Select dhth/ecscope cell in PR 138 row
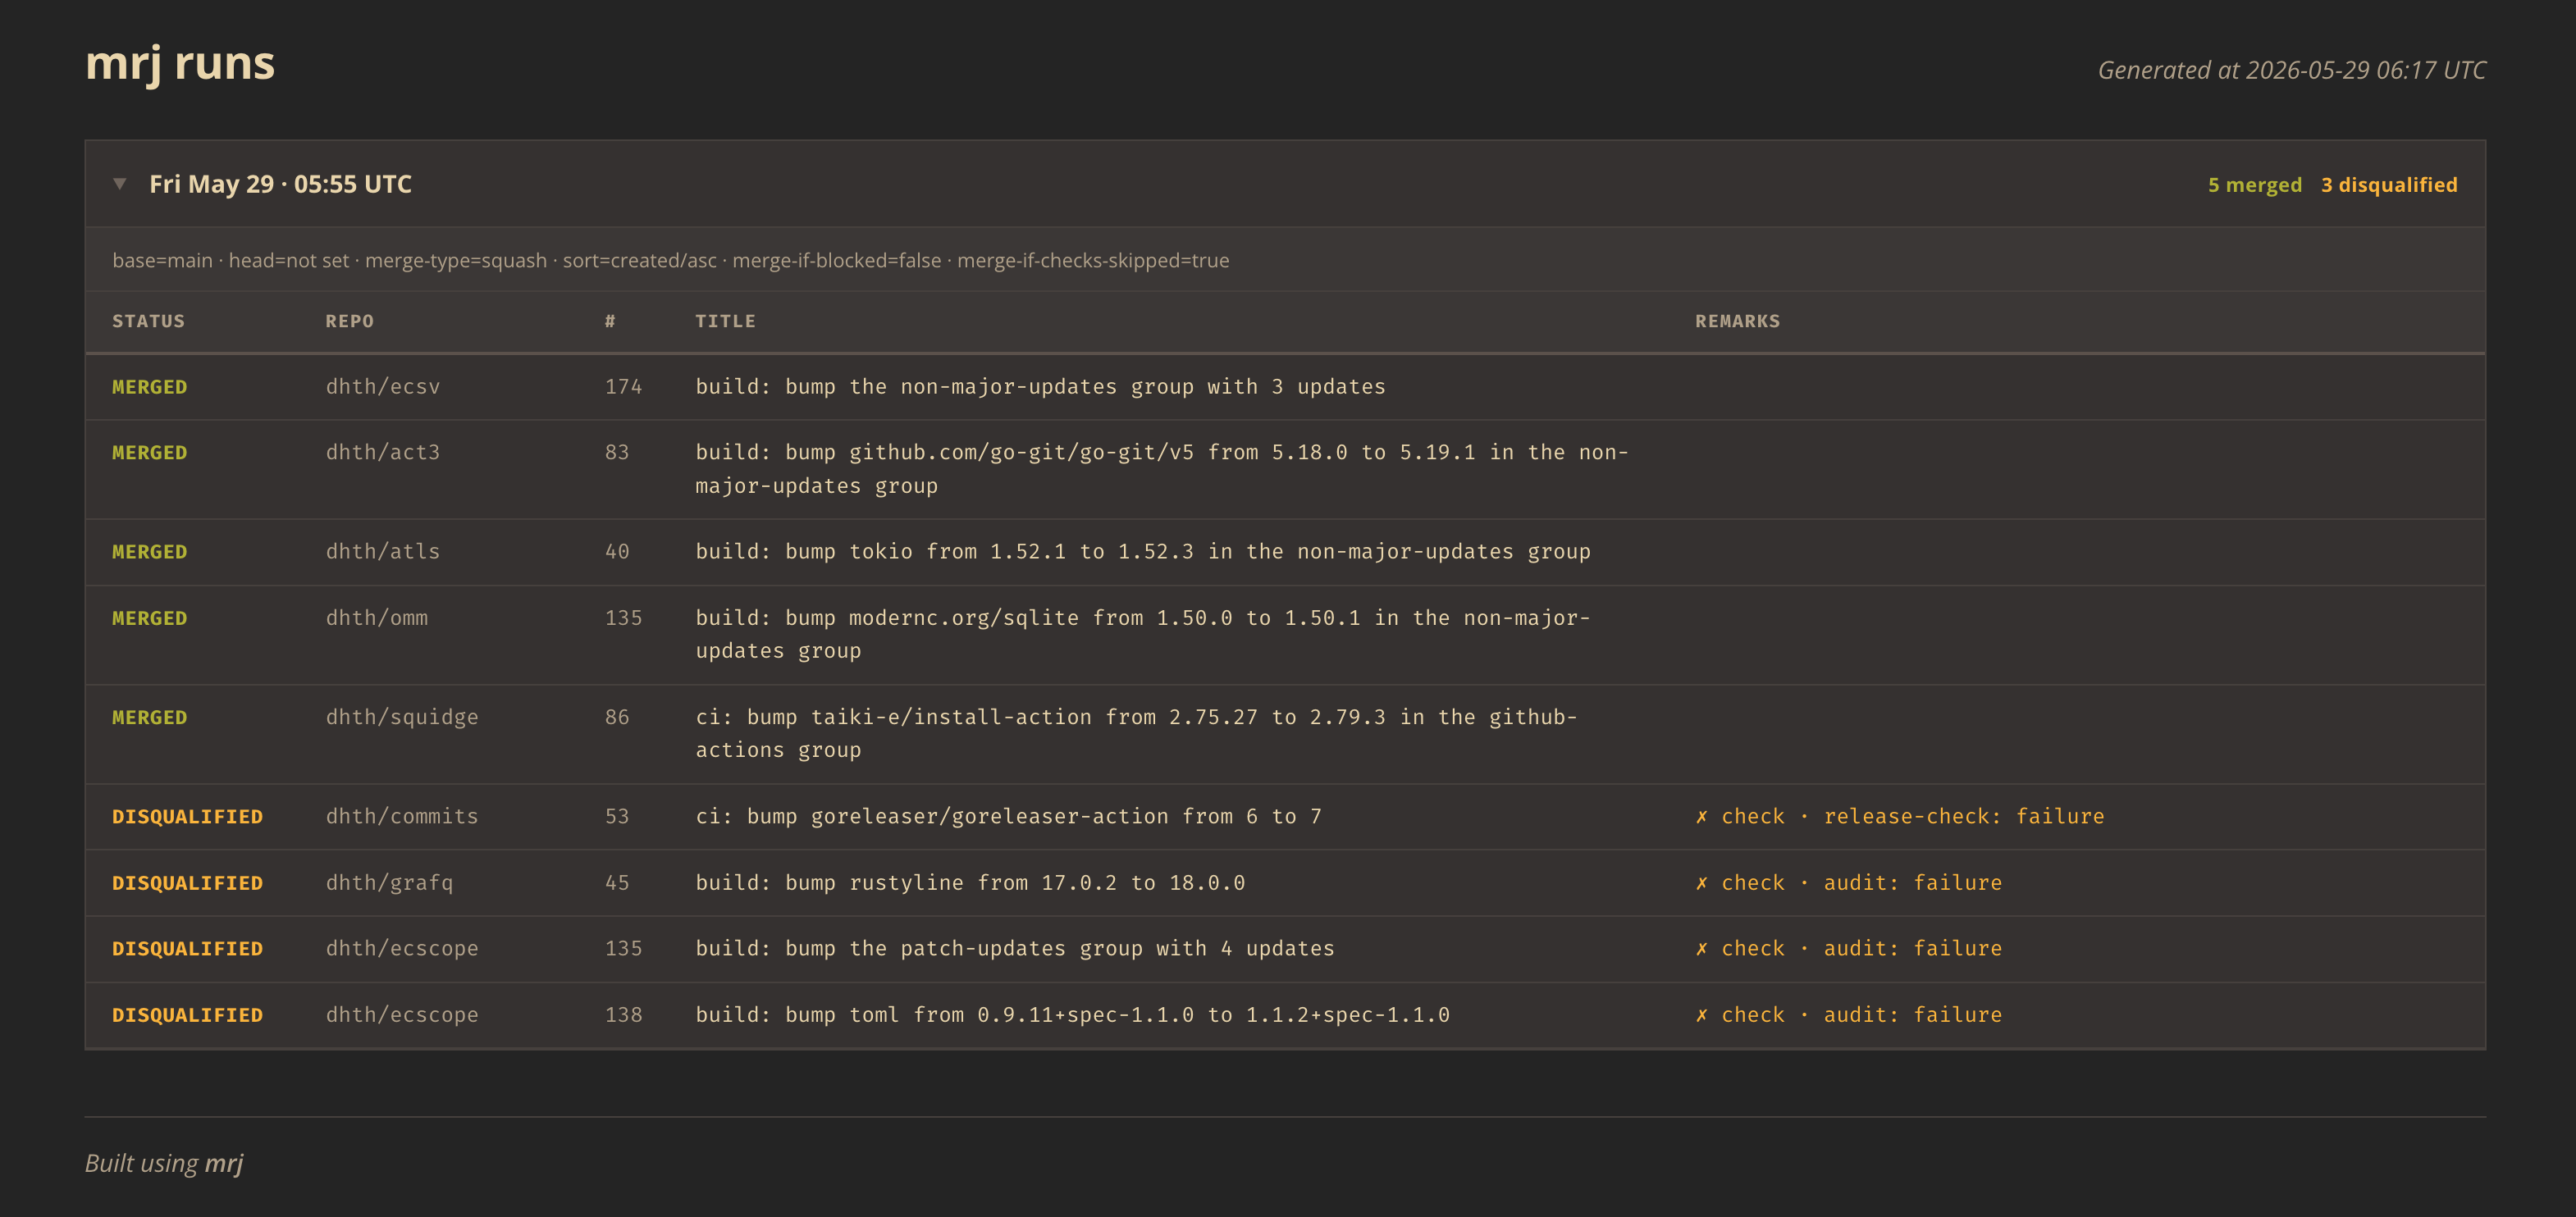 tap(402, 1015)
